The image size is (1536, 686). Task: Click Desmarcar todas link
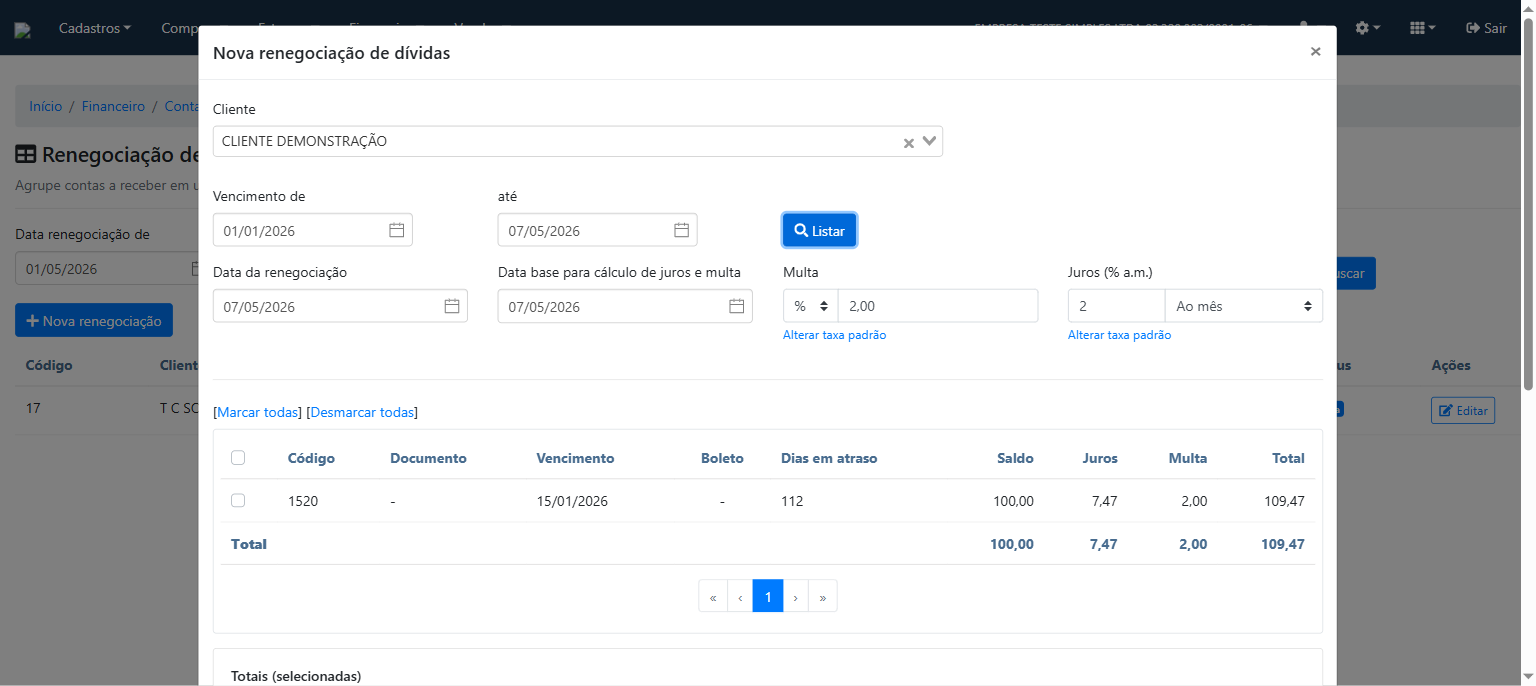tap(362, 412)
